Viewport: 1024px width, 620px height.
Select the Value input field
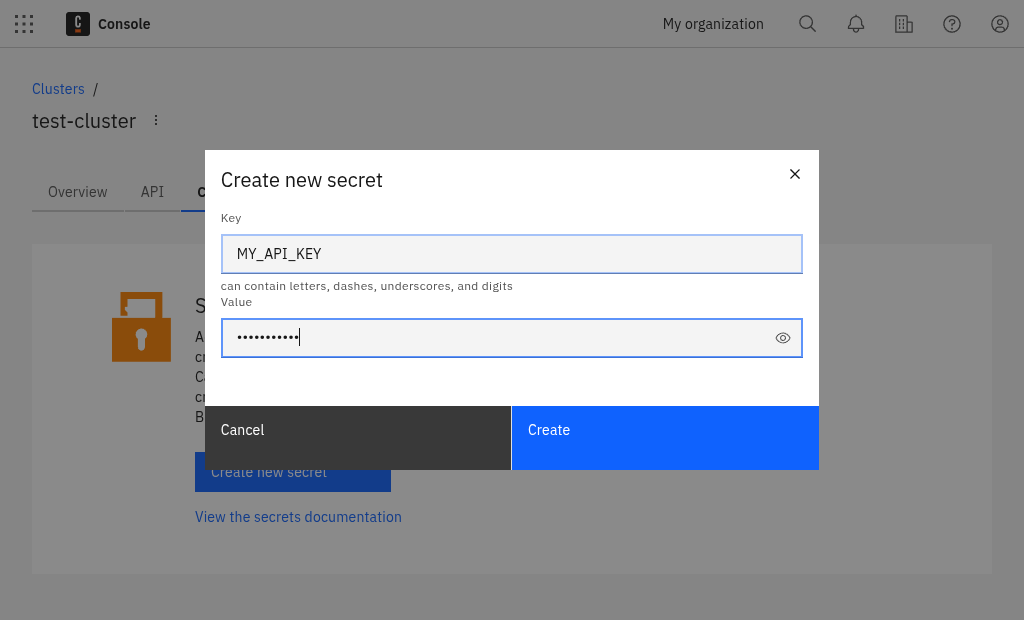click(x=500, y=337)
